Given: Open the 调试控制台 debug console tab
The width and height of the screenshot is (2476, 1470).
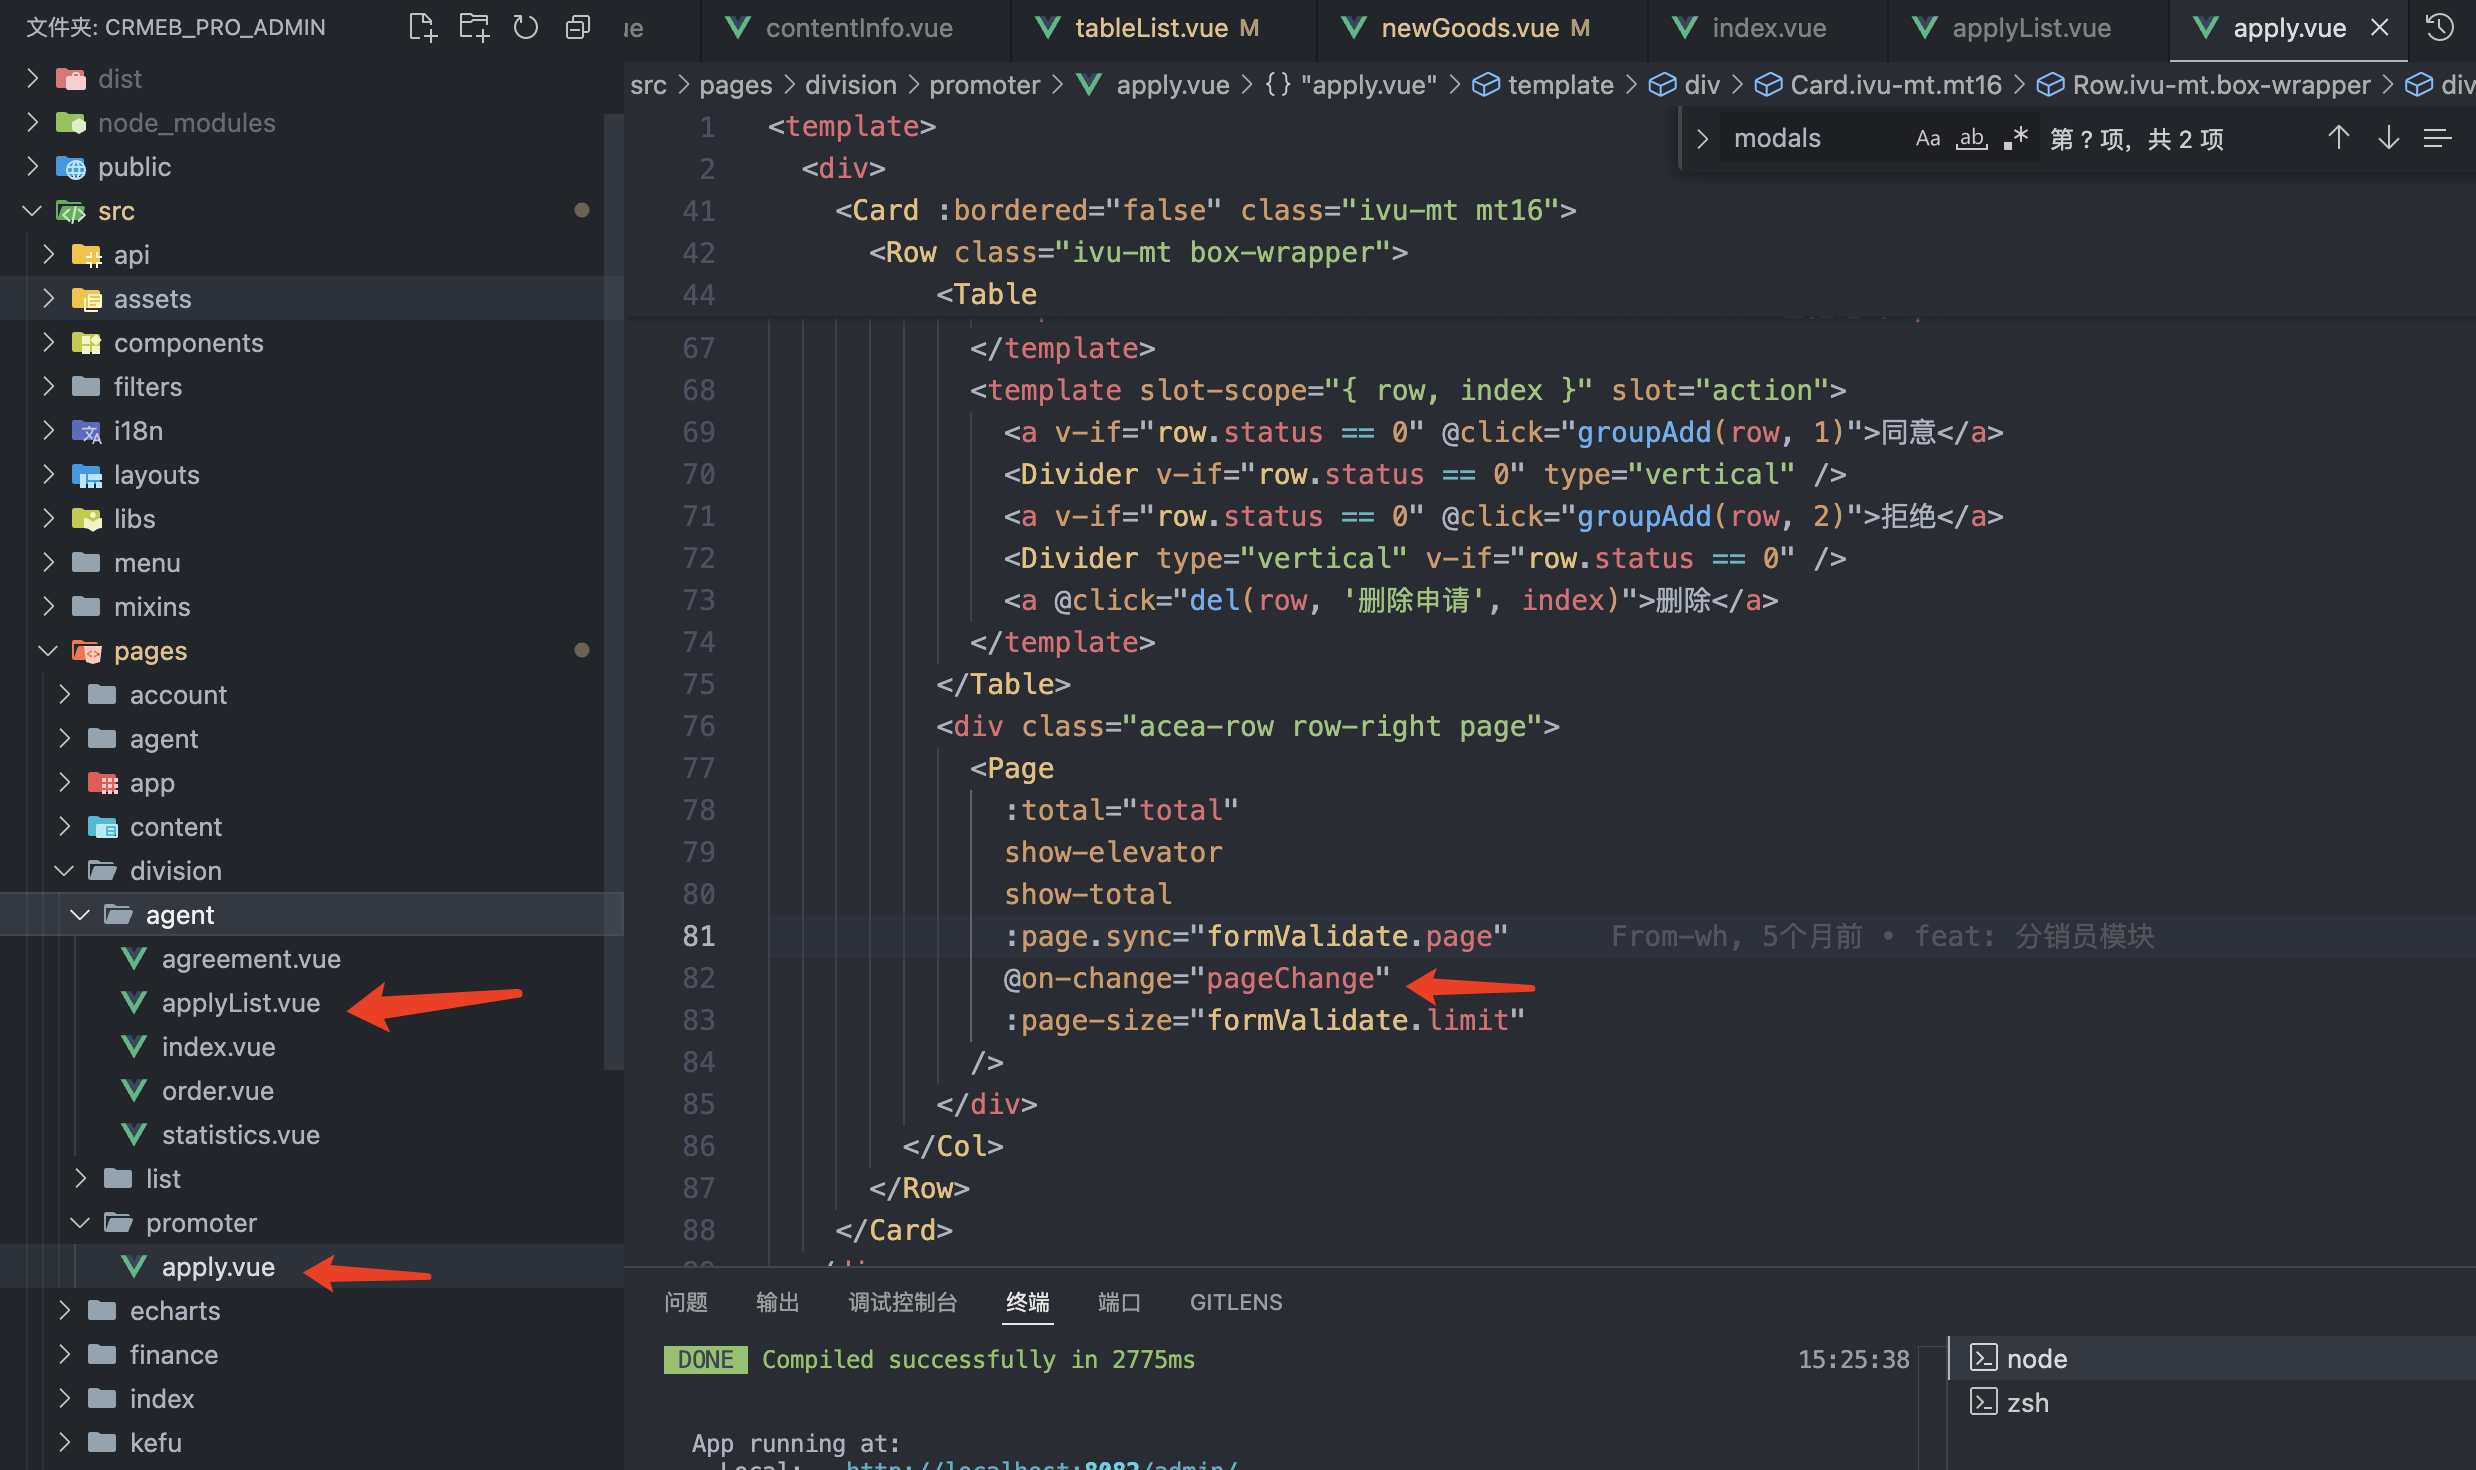Looking at the screenshot, I should [x=903, y=1302].
